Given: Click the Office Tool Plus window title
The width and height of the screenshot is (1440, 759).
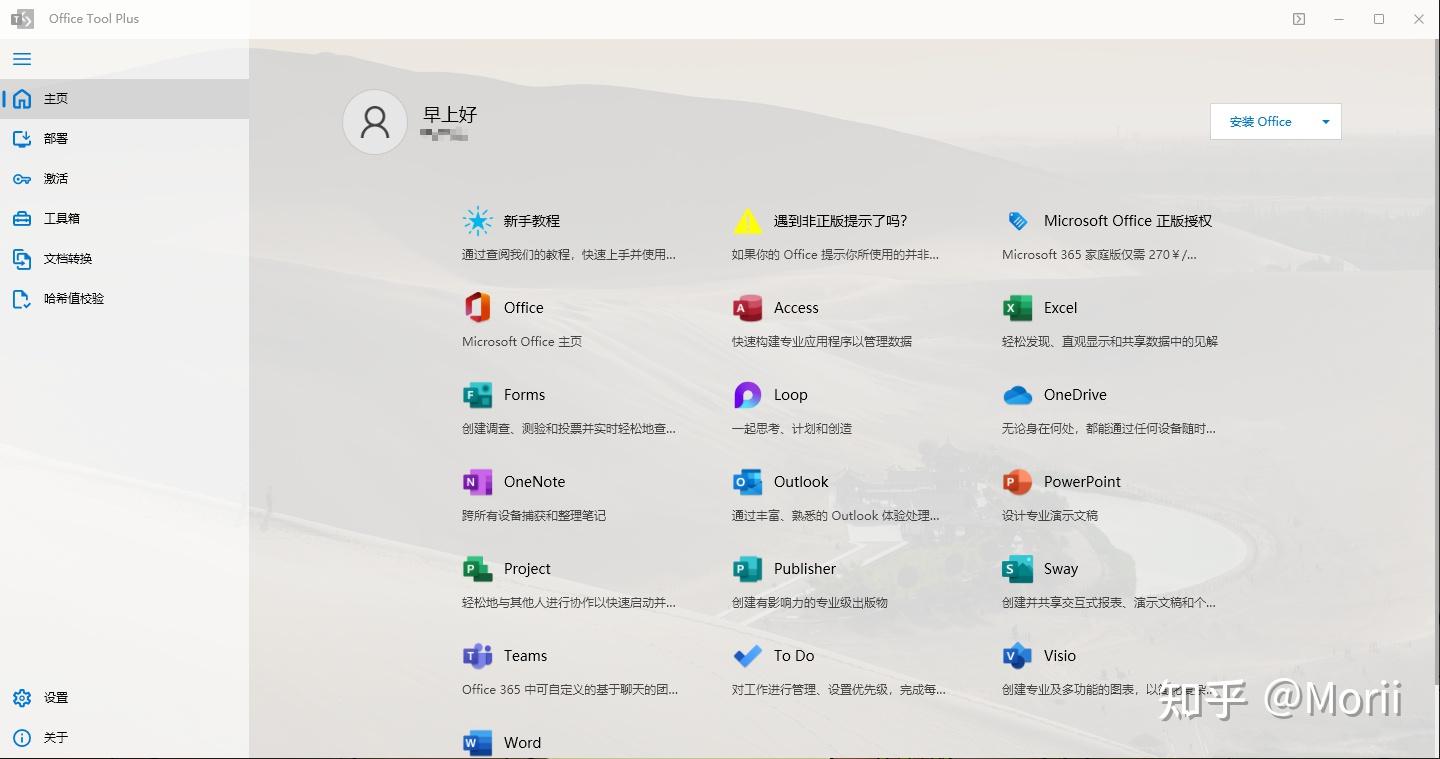Looking at the screenshot, I should [x=94, y=19].
